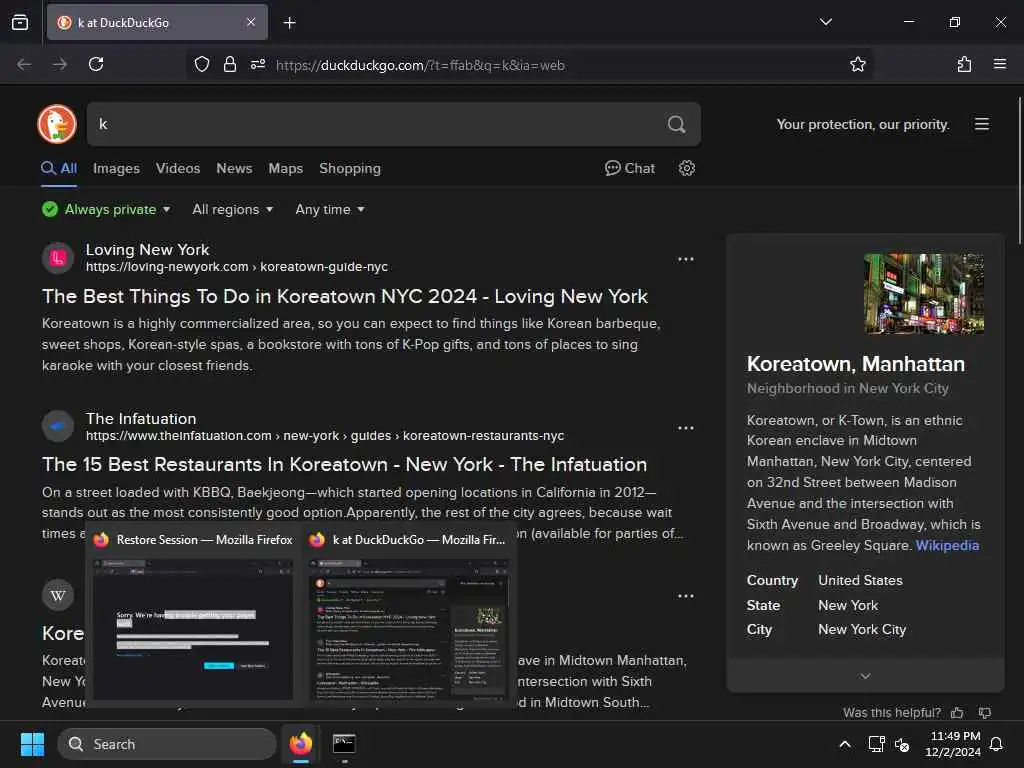Click Wikipedia result favicon
Viewport: 1024px width, 768px height.
click(x=58, y=595)
